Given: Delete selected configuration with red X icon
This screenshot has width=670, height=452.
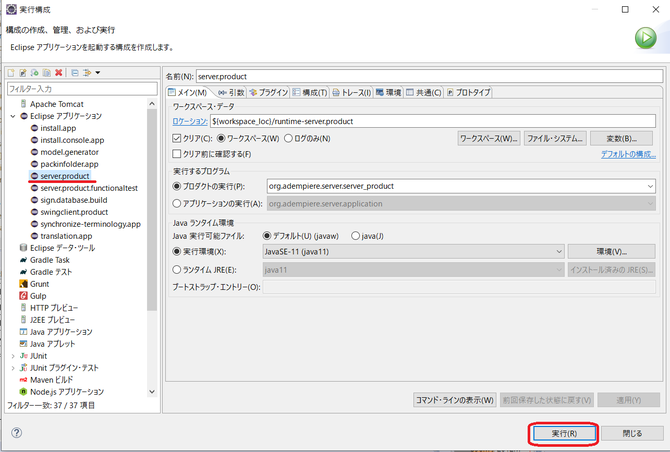Looking at the screenshot, I should [x=59, y=73].
